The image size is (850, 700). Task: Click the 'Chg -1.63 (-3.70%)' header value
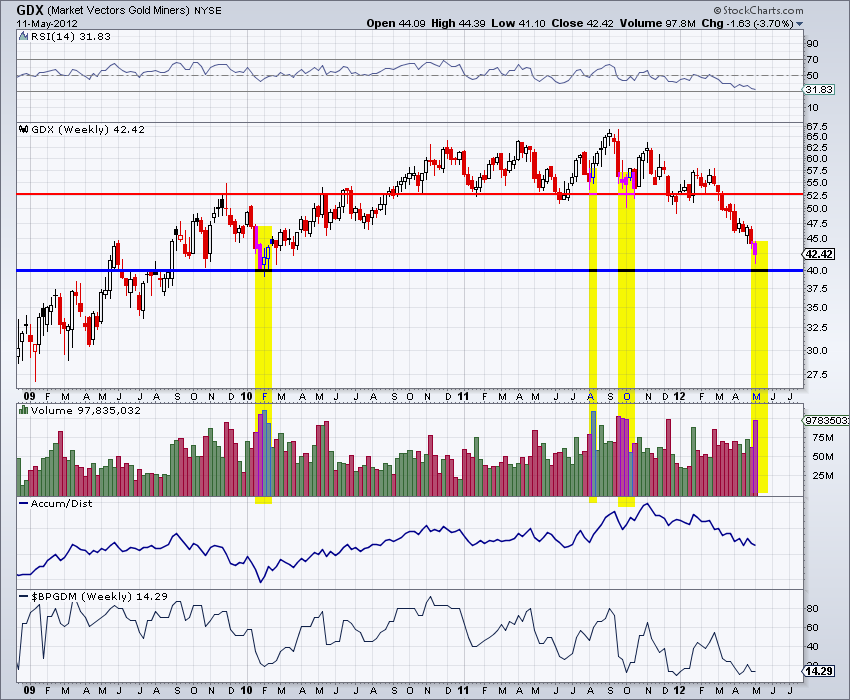748,23
